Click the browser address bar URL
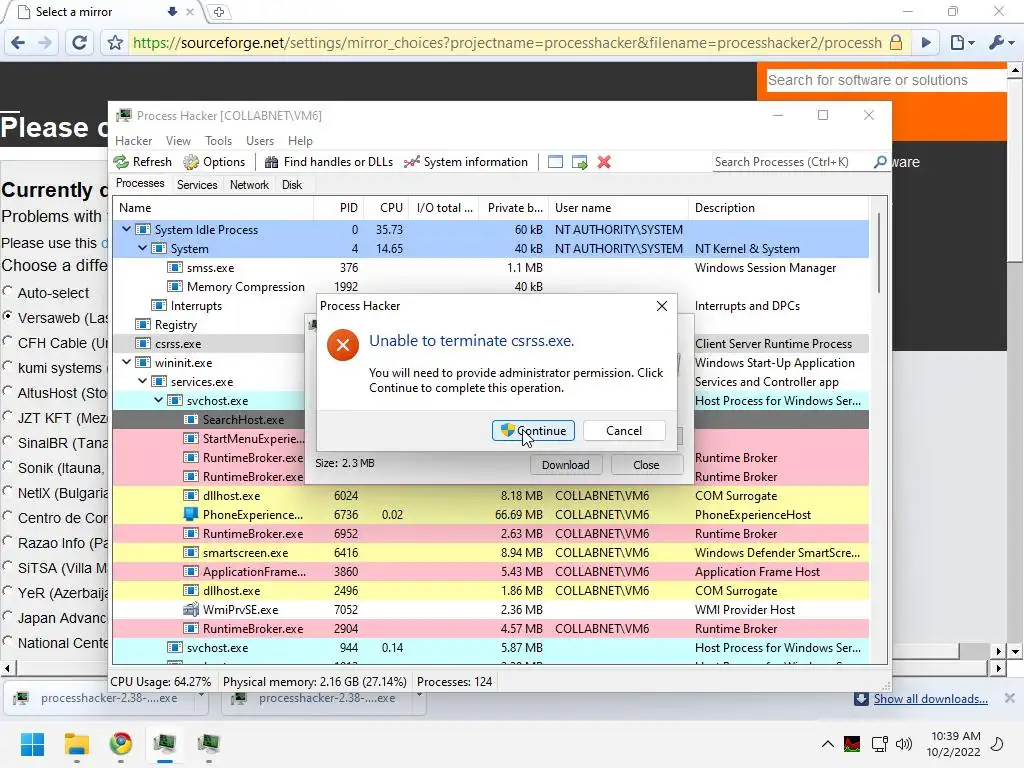The image size is (1024, 768). [x=507, y=43]
